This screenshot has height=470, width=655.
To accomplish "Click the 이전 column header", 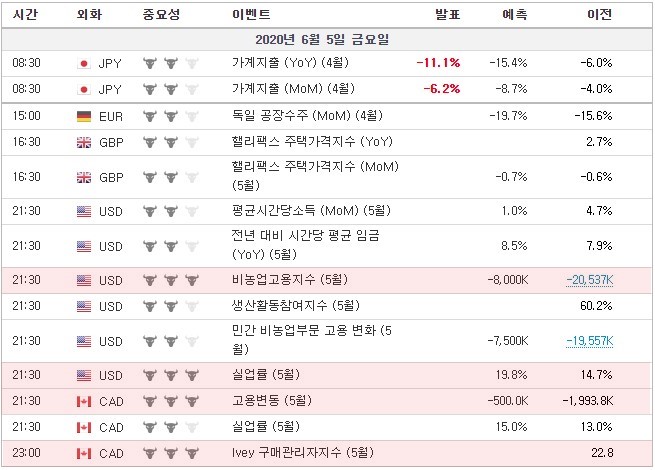I will [x=600, y=15].
